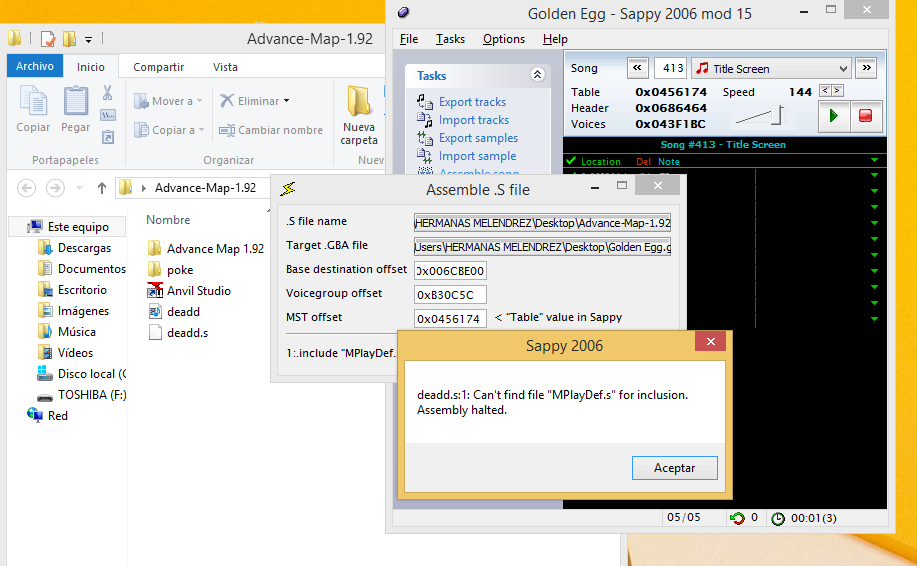This screenshot has height=566, width=917.
Task: Open the Eliminar dropdown arrow
Action: click(286, 101)
